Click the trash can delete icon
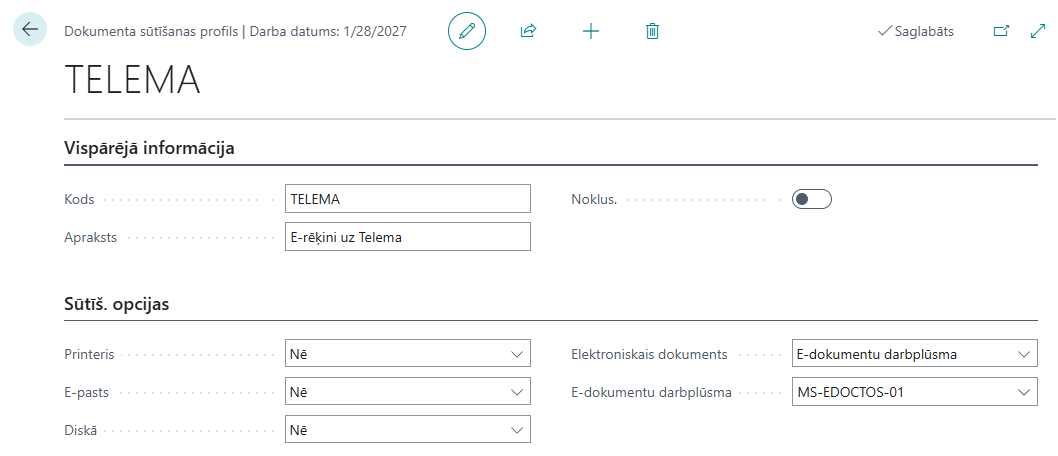 (652, 31)
